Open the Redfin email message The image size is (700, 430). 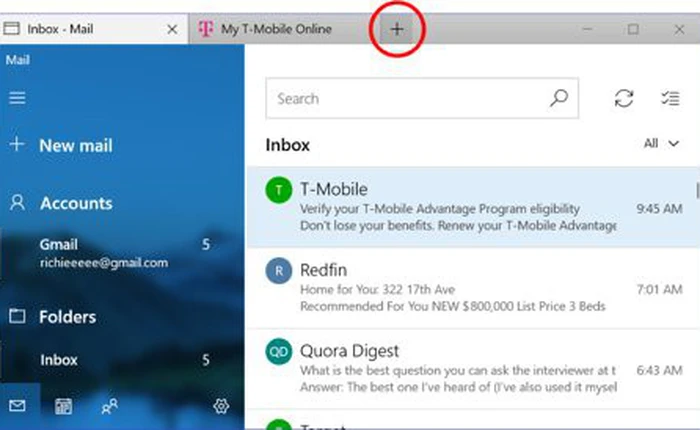coord(473,288)
